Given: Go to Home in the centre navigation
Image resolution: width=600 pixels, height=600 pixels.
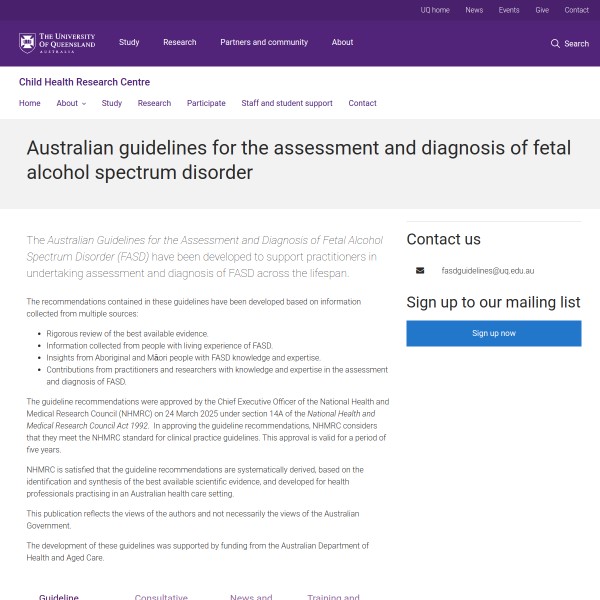Looking at the screenshot, I should click(x=30, y=103).
